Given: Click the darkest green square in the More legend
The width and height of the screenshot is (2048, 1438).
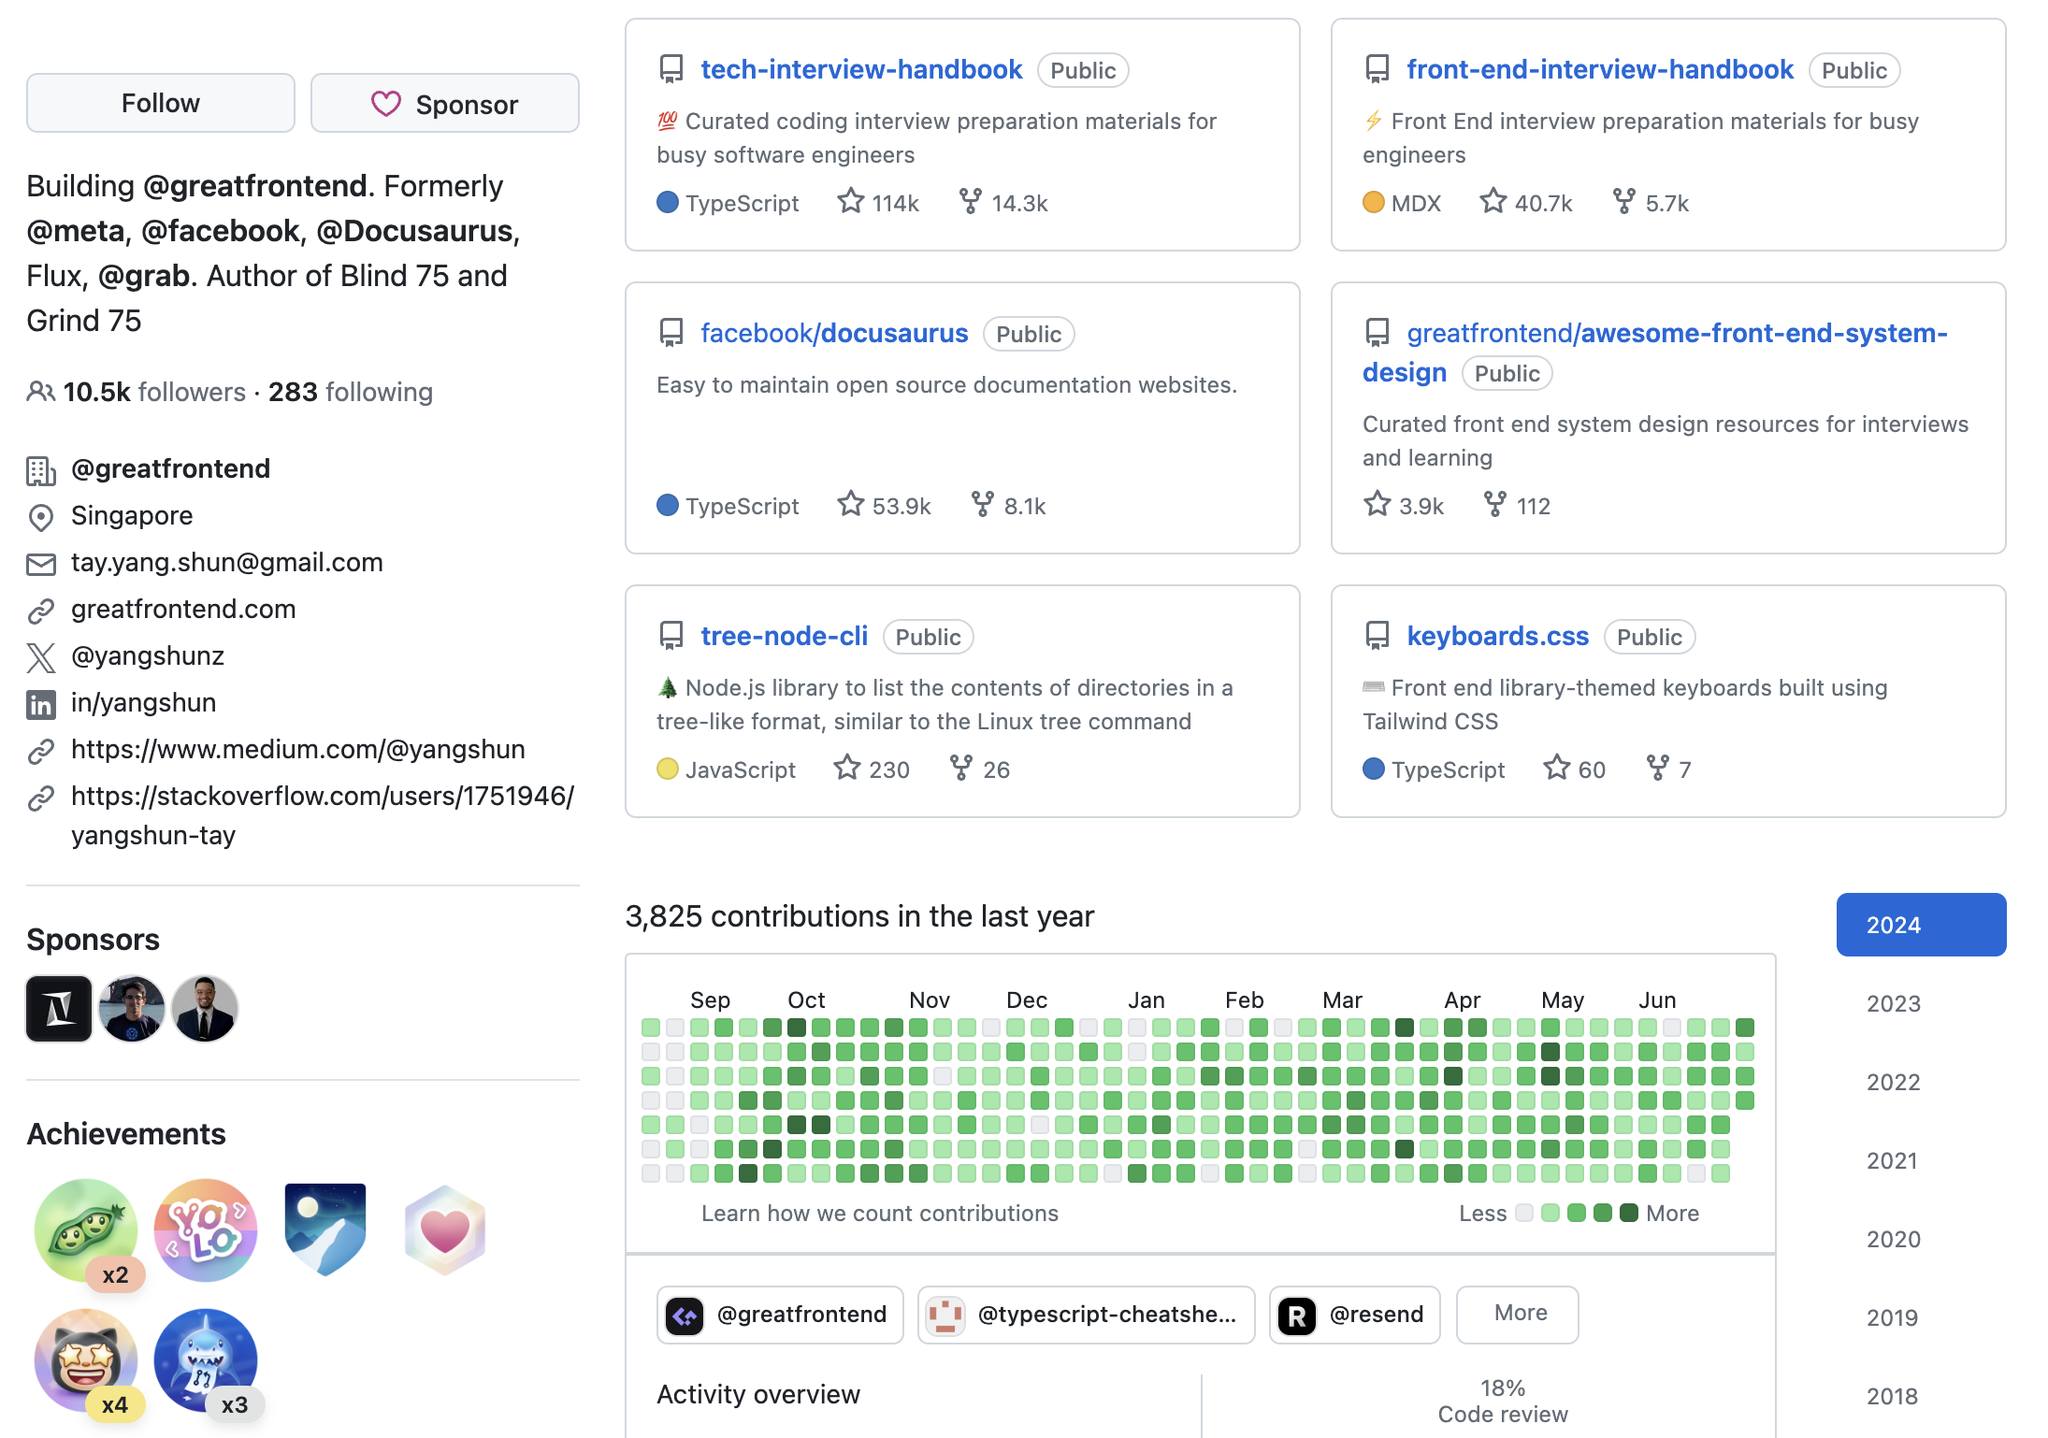Looking at the screenshot, I should (x=1628, y=1213).
